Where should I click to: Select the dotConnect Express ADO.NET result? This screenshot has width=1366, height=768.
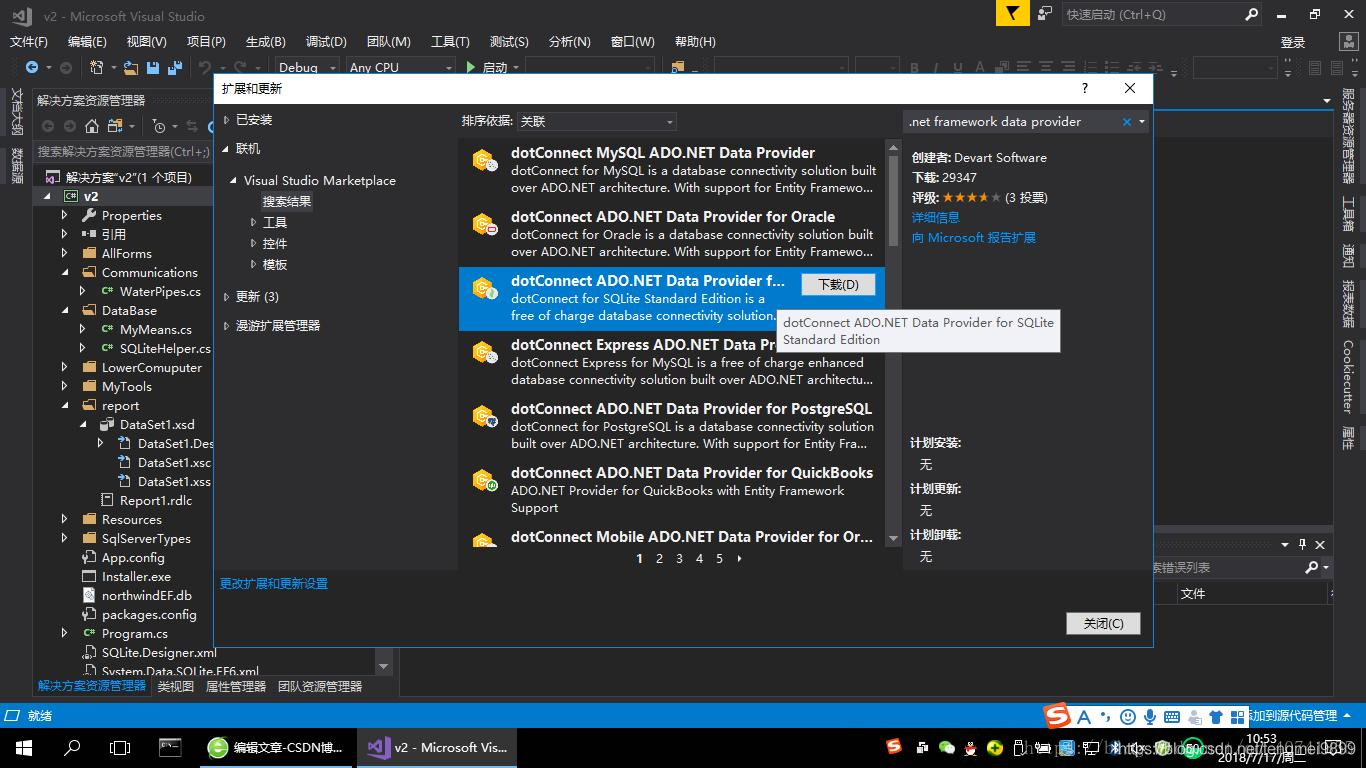point(672,362)
